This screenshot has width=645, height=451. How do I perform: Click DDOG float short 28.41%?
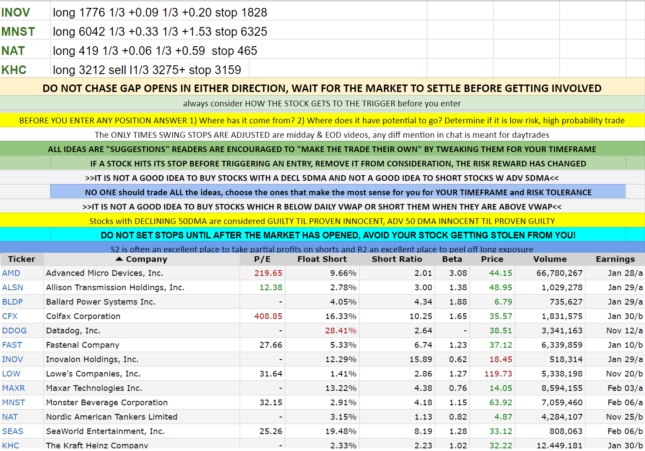pyautogui.click(x=341, y=331)
